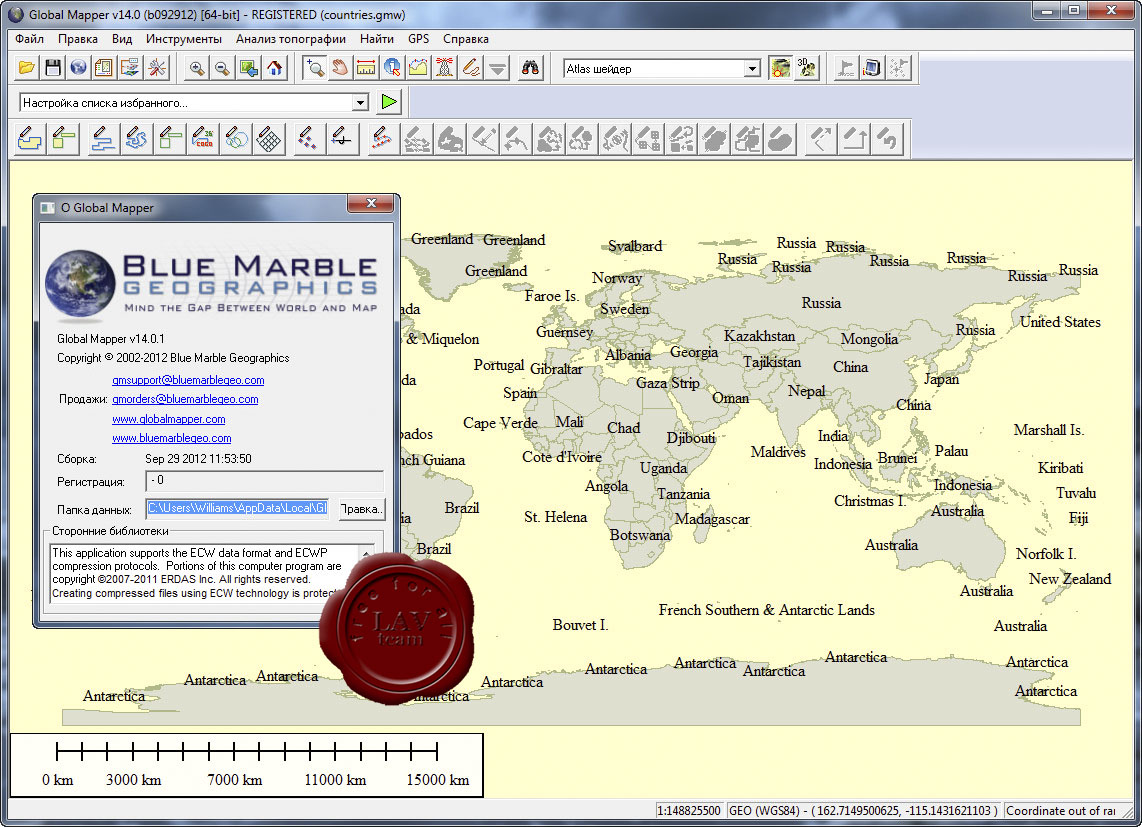Image resolution: width=1142 pixels, height=827 pixels.
Task: Click the Create Point Feature icon
Action: (308, 138)
